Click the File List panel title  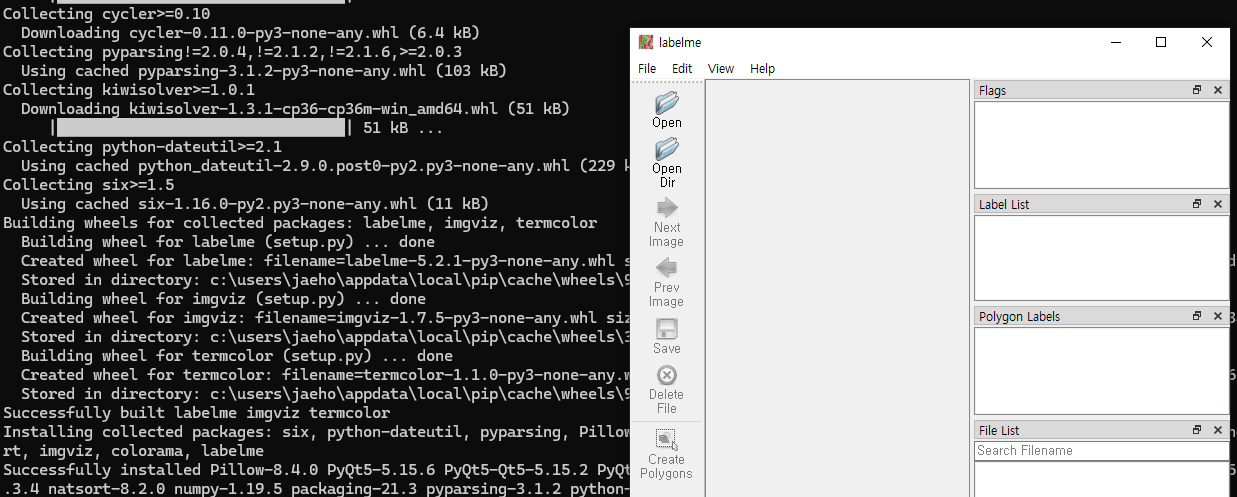point(999,430)
